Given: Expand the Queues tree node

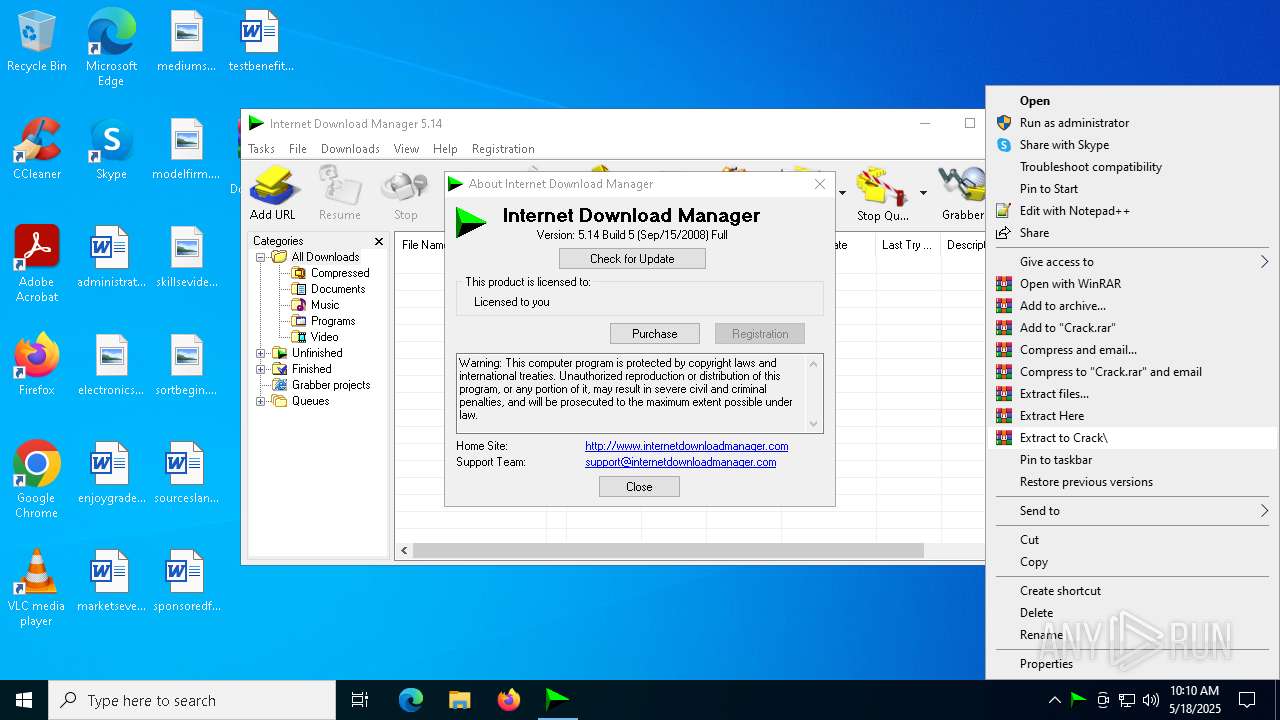Looking at the screenshot, I should click(261, 401).
